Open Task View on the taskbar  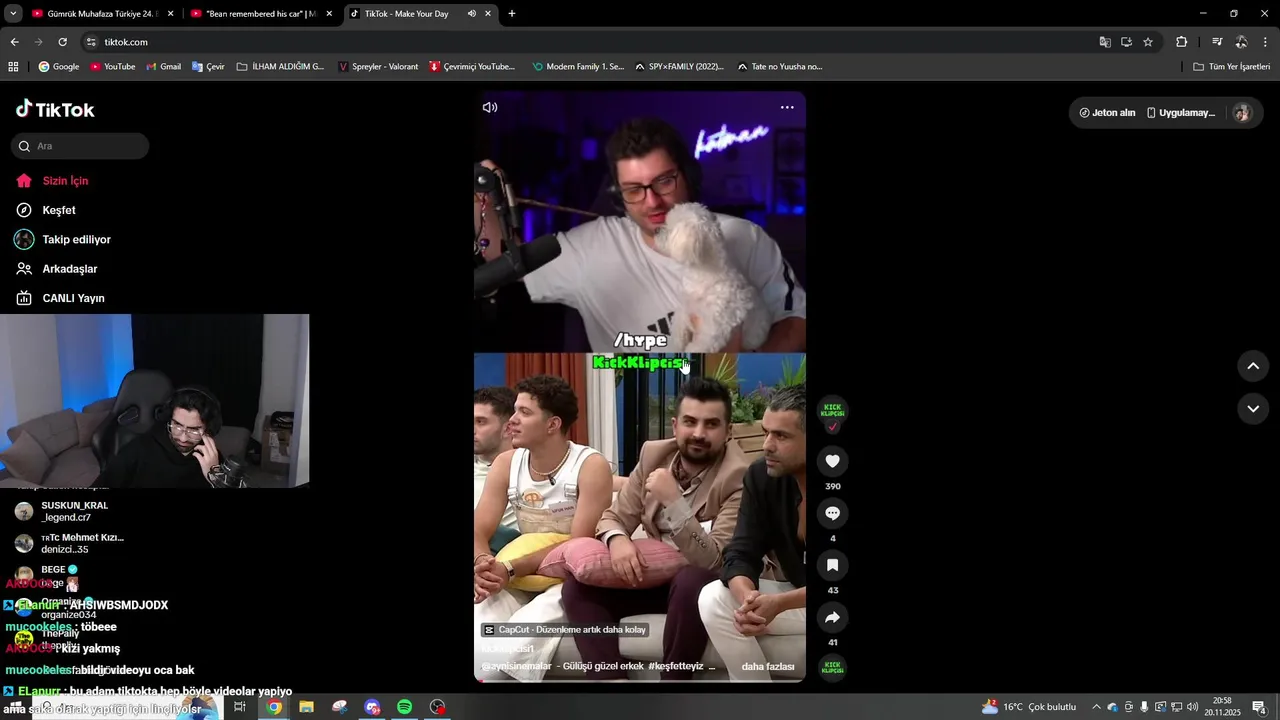(x=240, y=707)
